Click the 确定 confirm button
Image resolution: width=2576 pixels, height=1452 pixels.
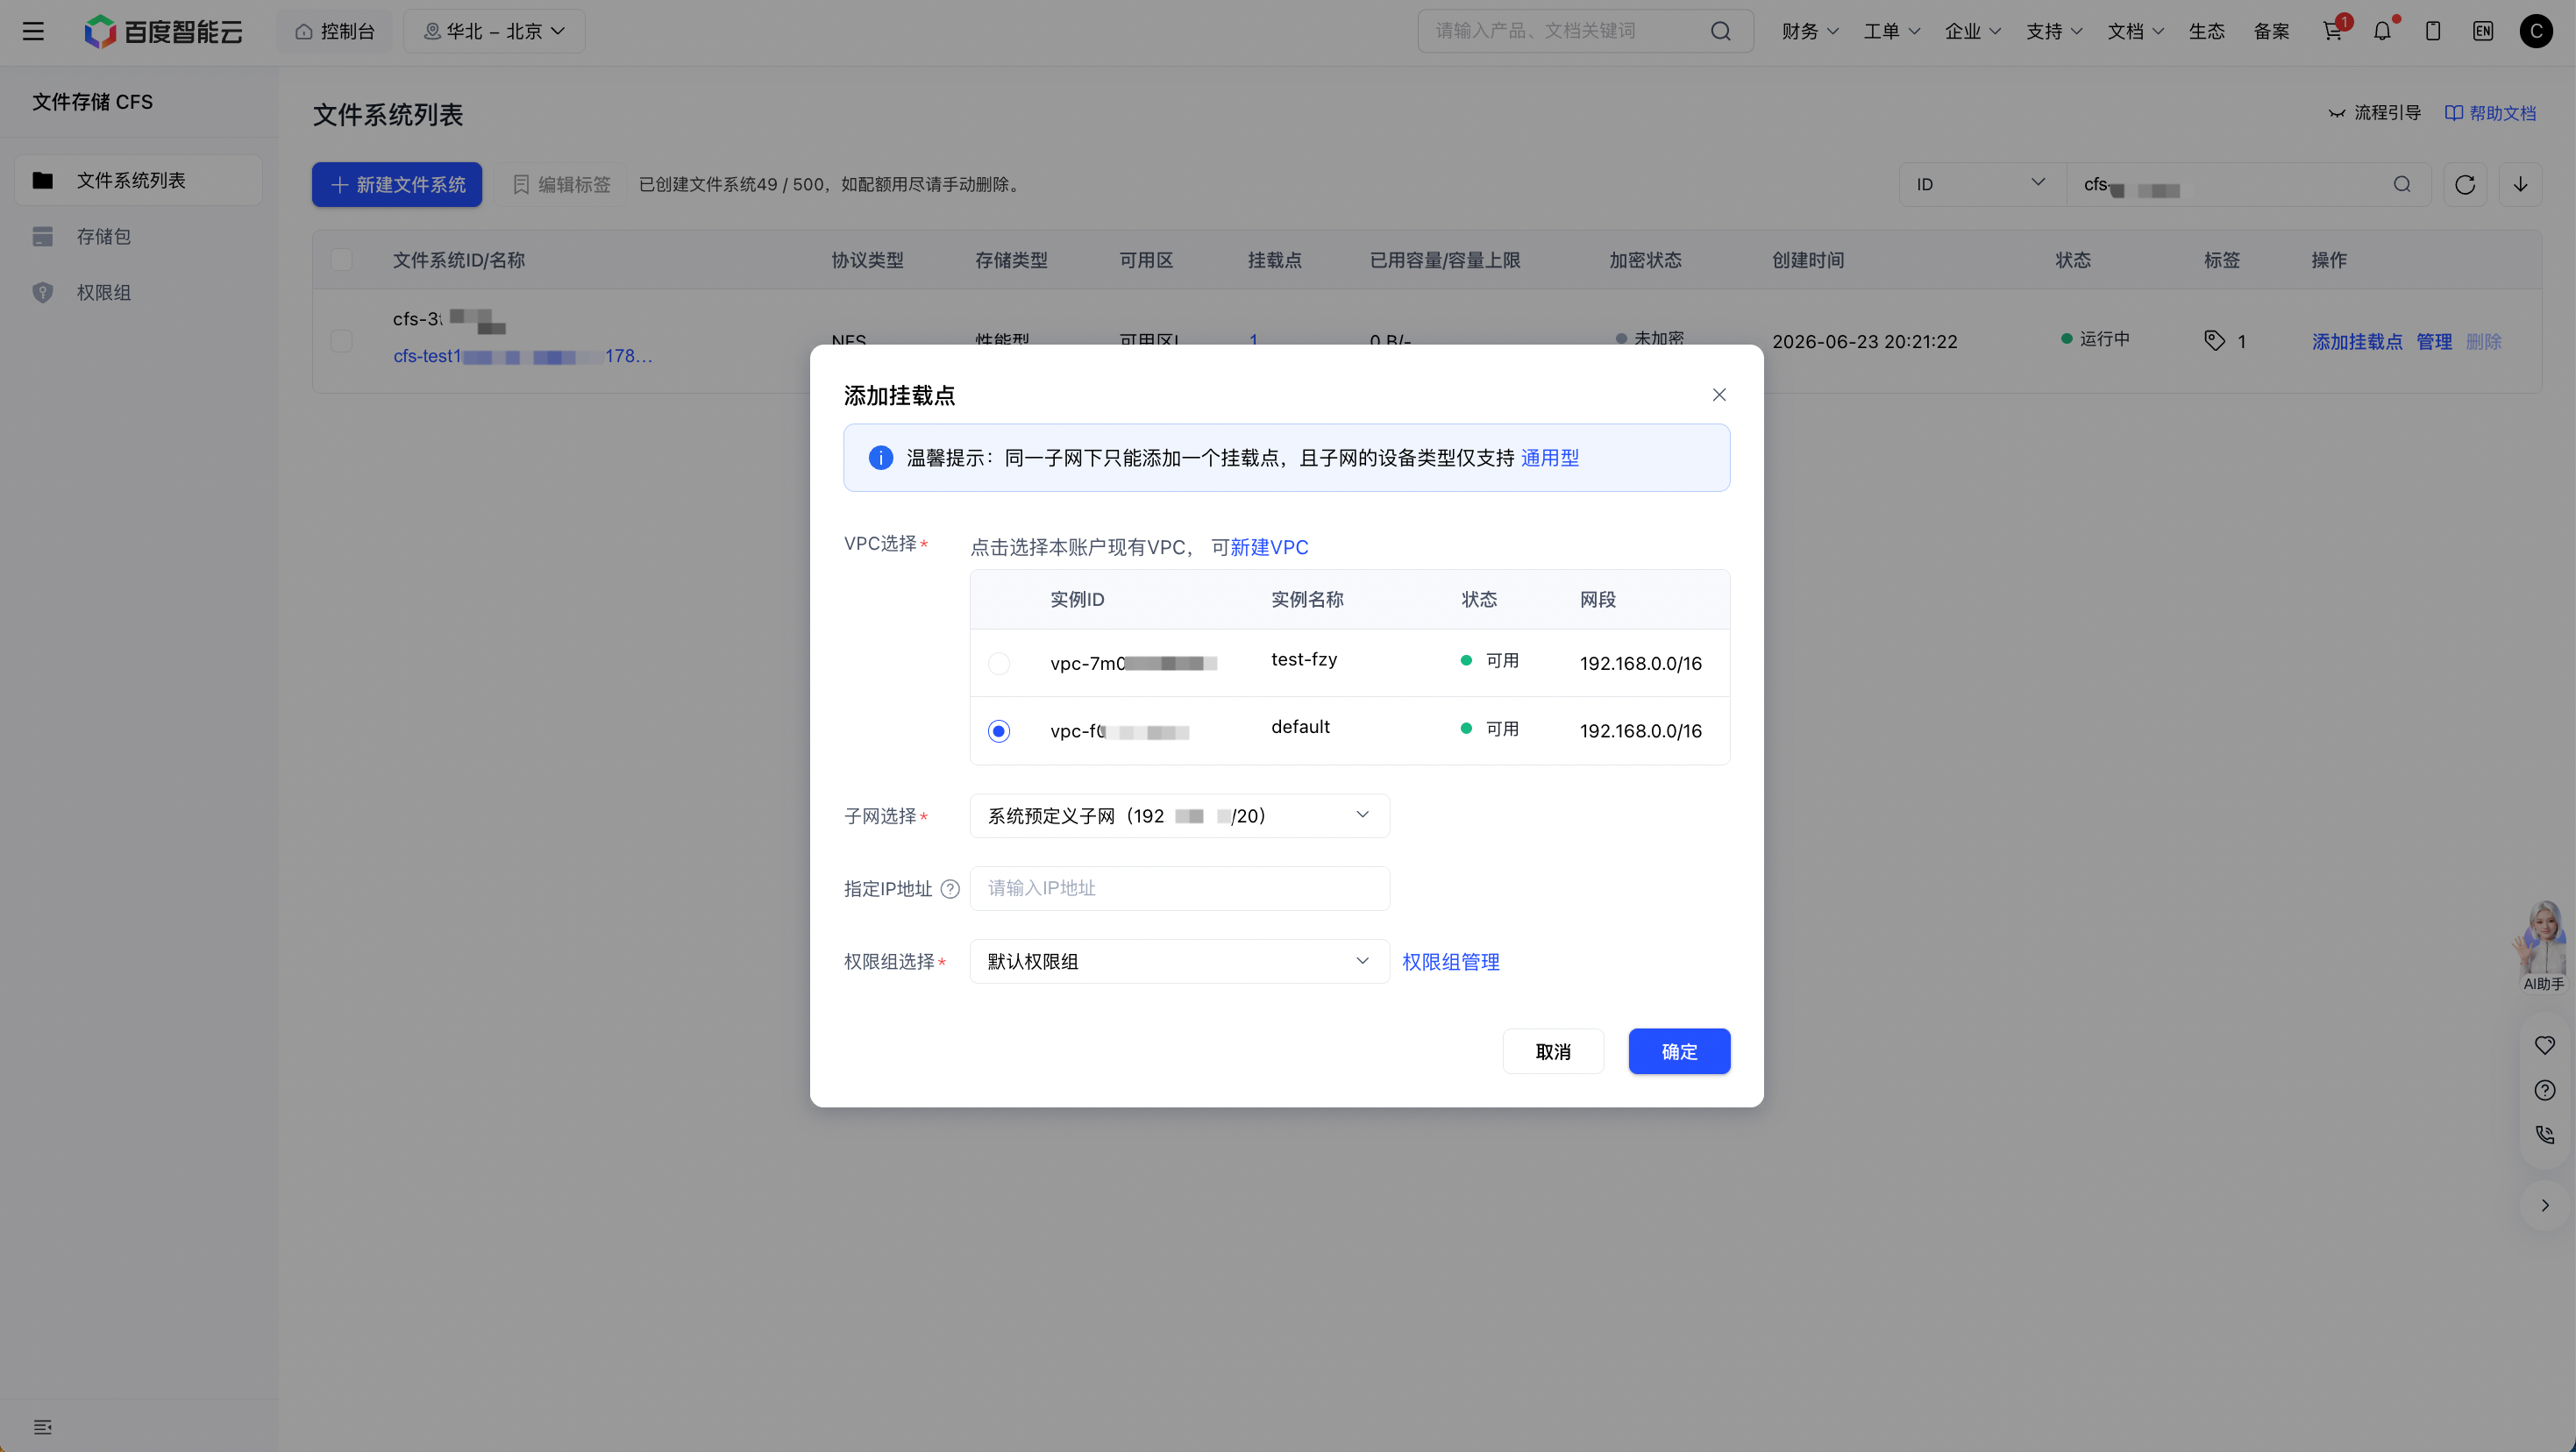1679,1051
